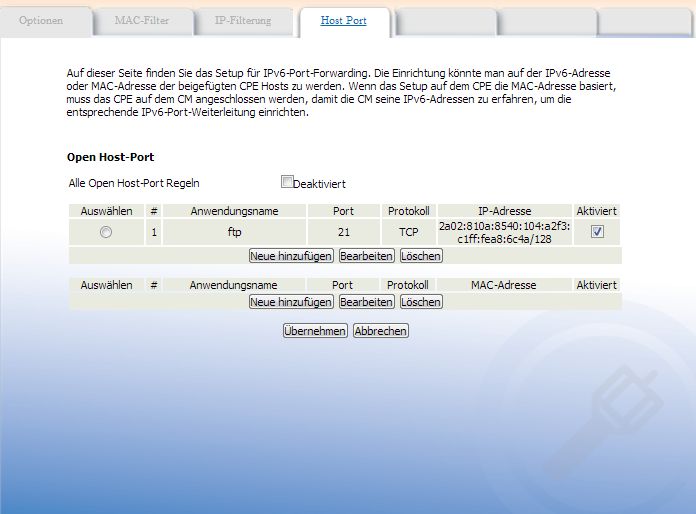
Task: Click Neue hinzufügen under the IP-Adresse table
Action: click(x=291, y=256)
